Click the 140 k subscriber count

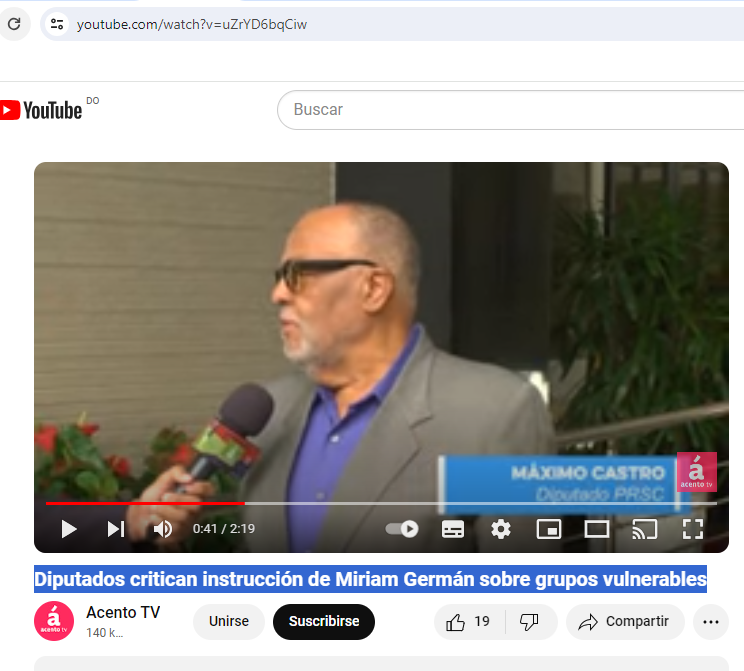[104, 633]
